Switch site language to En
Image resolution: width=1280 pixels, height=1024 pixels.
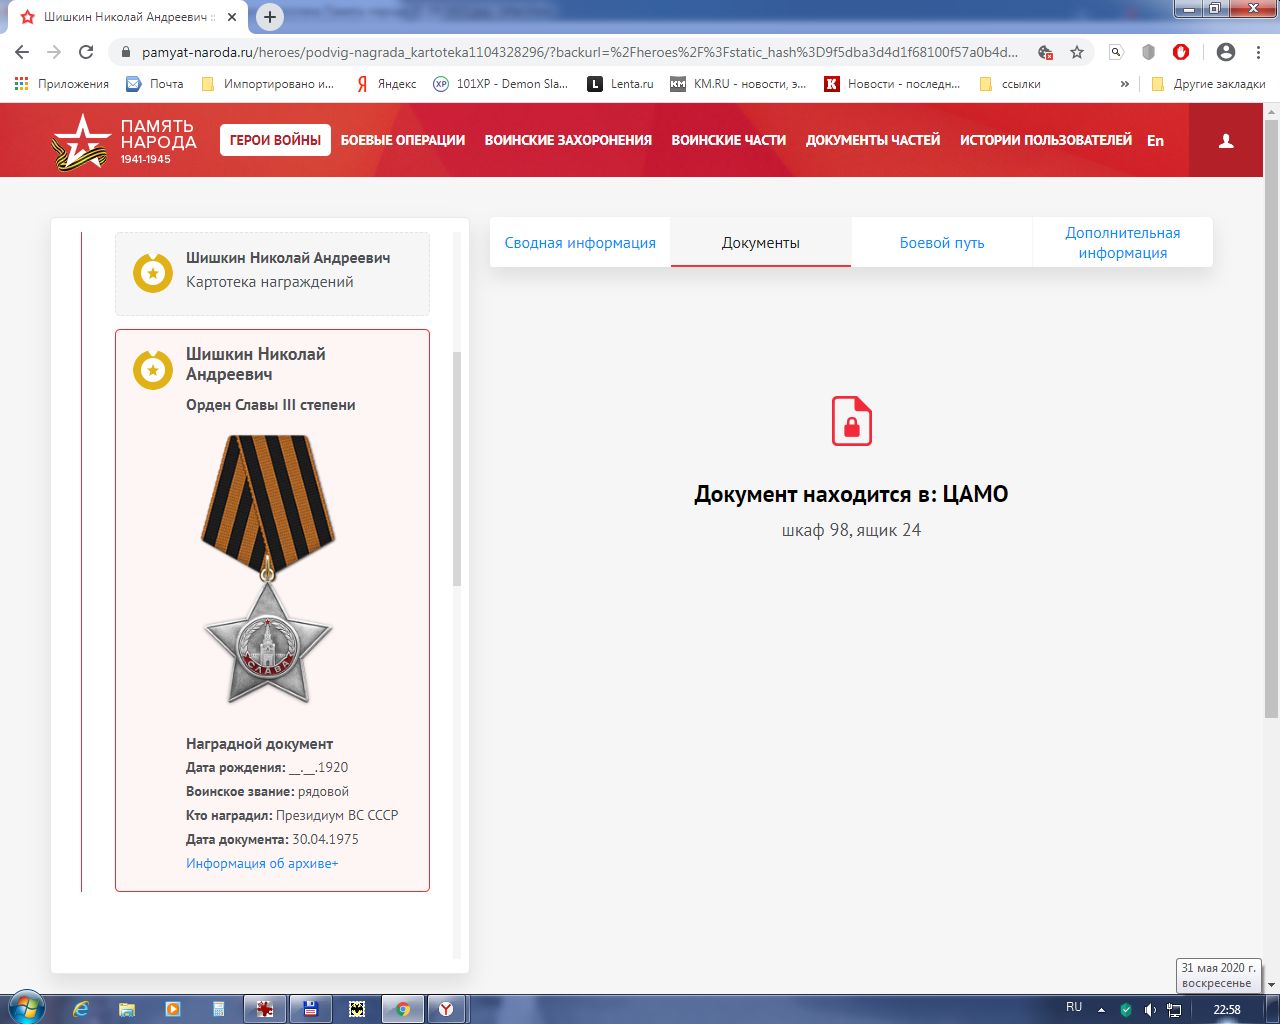[1155, 141]
